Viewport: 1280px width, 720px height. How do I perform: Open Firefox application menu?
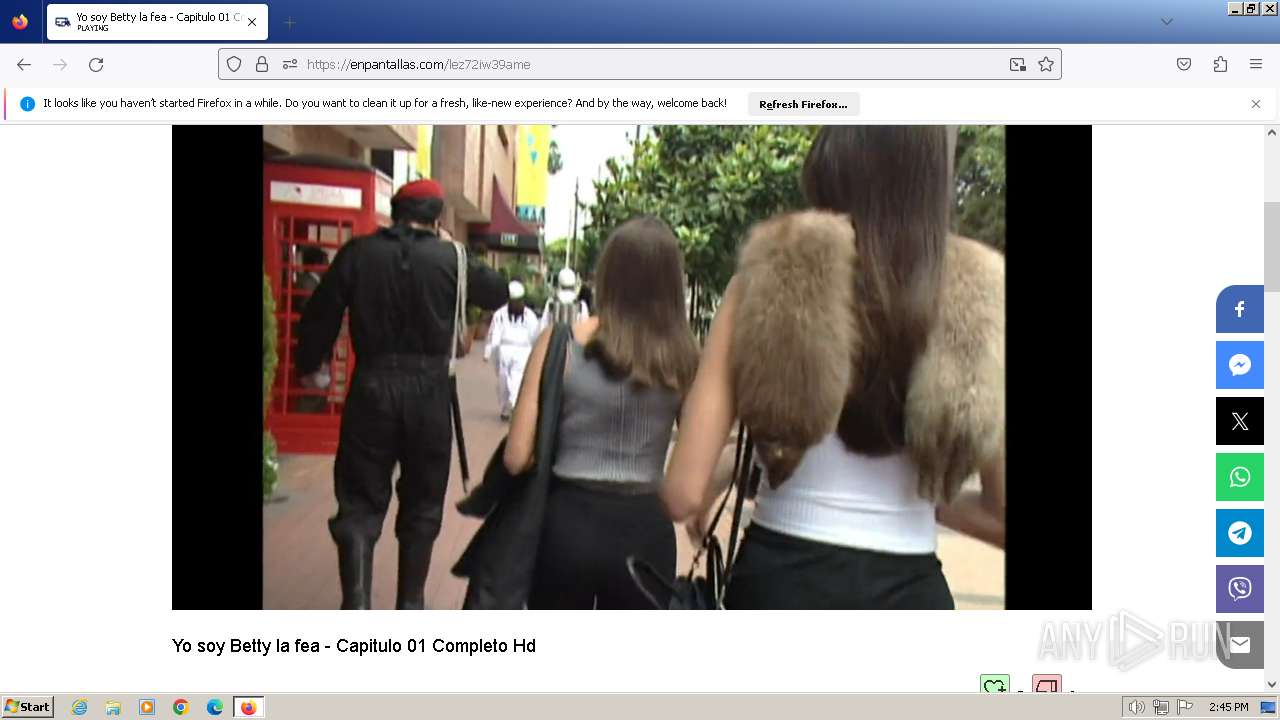[x=1256, y=64]
